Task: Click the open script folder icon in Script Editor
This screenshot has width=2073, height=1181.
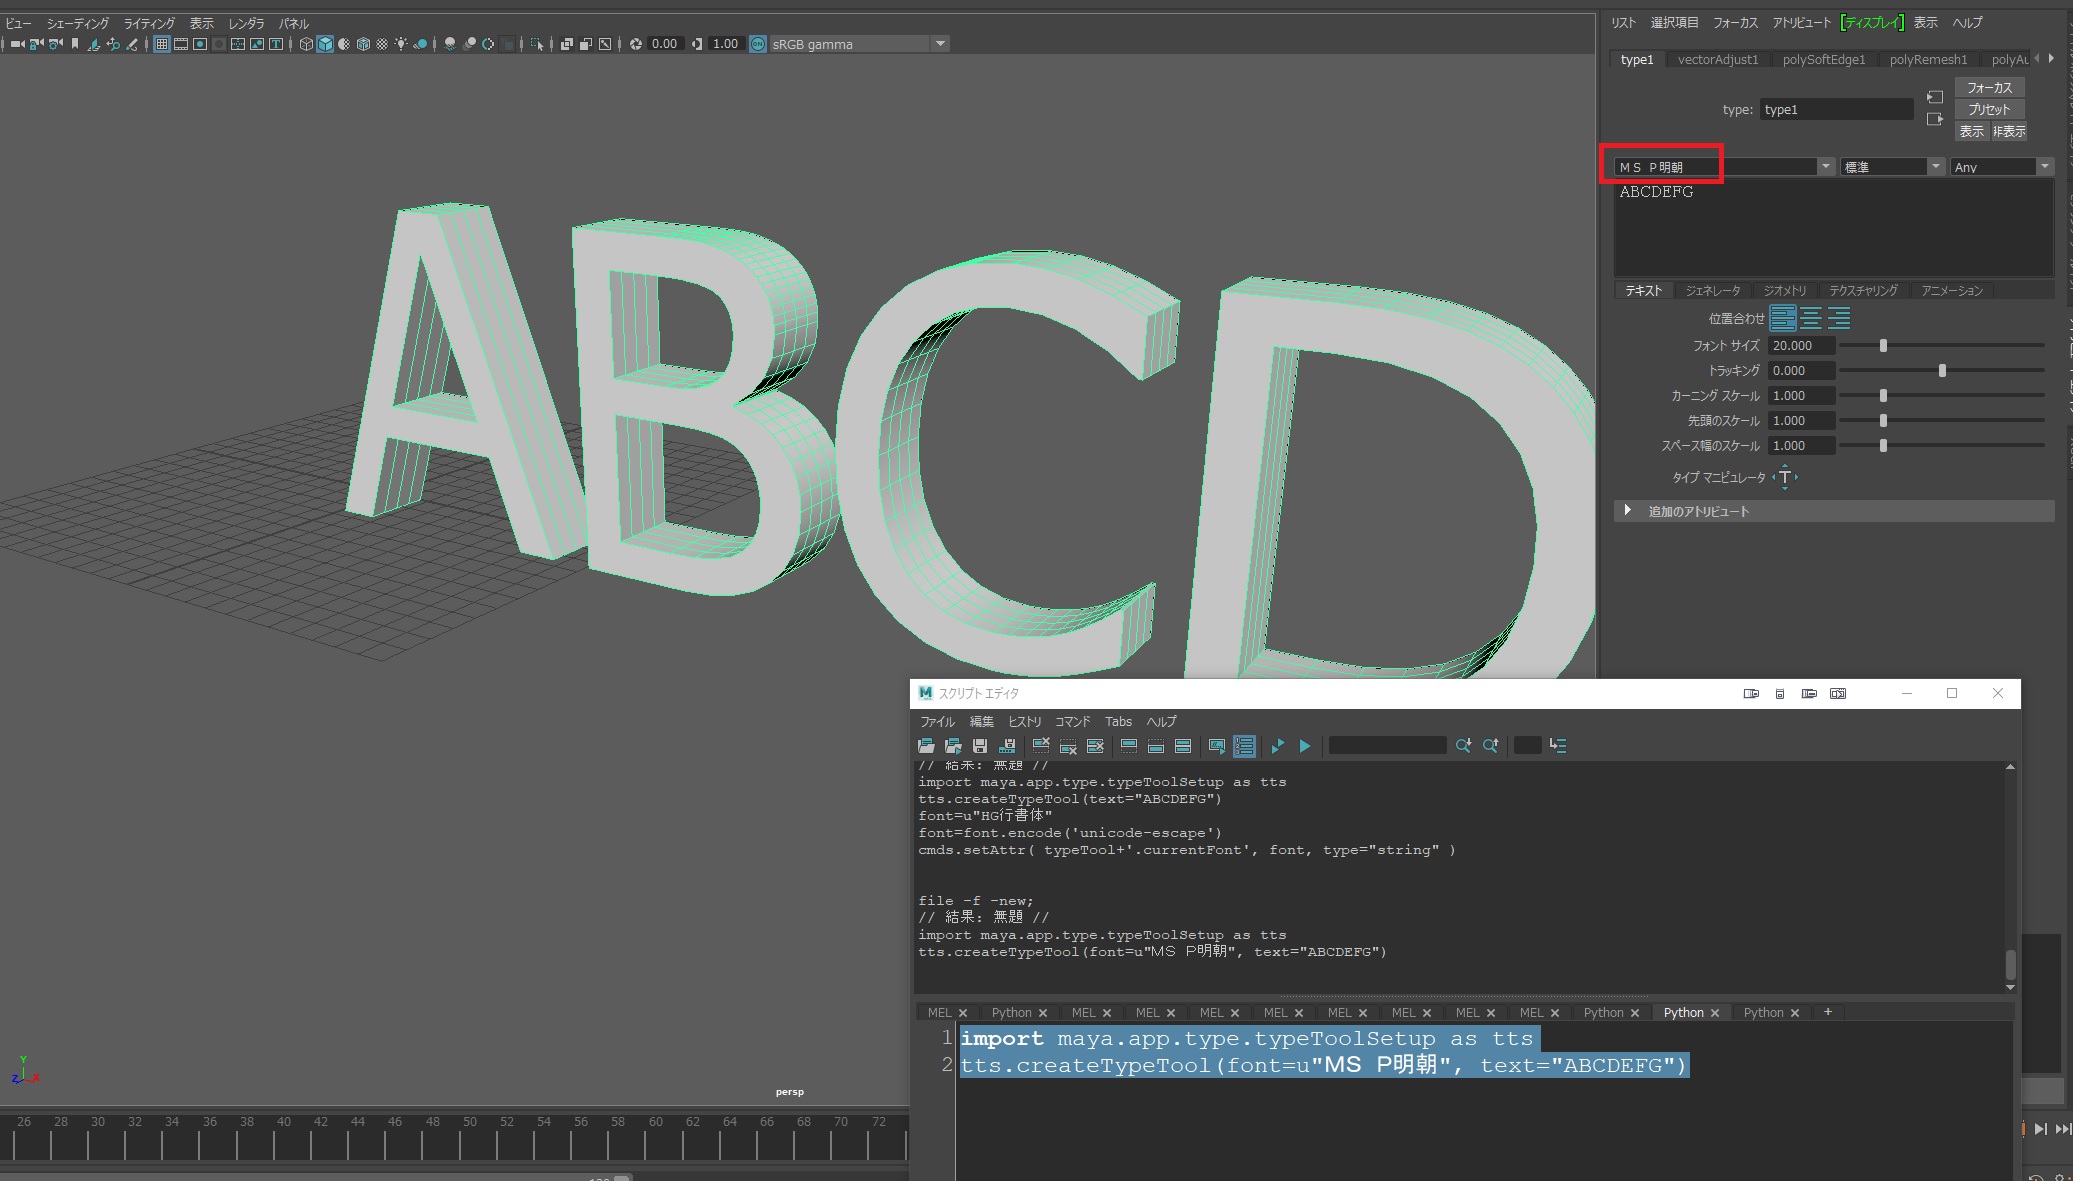Action: (924, 746)
